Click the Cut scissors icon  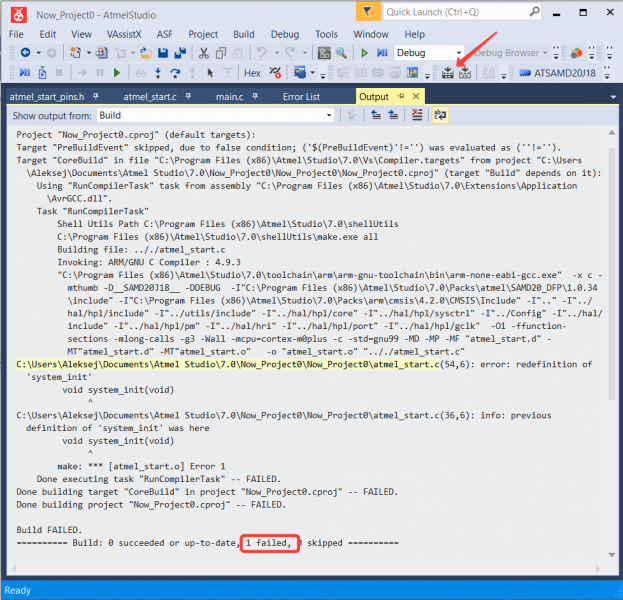pos(203,53)
